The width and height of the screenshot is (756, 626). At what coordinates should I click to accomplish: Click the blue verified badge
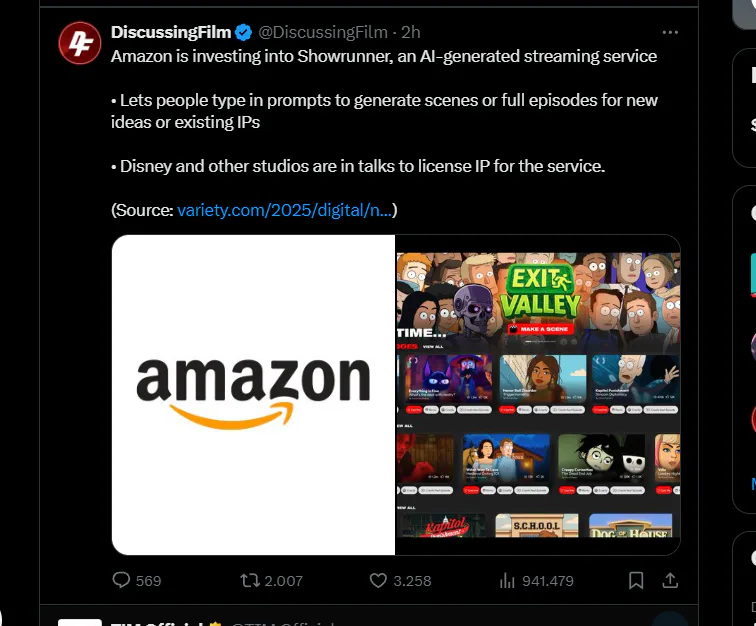click(243, 32)
